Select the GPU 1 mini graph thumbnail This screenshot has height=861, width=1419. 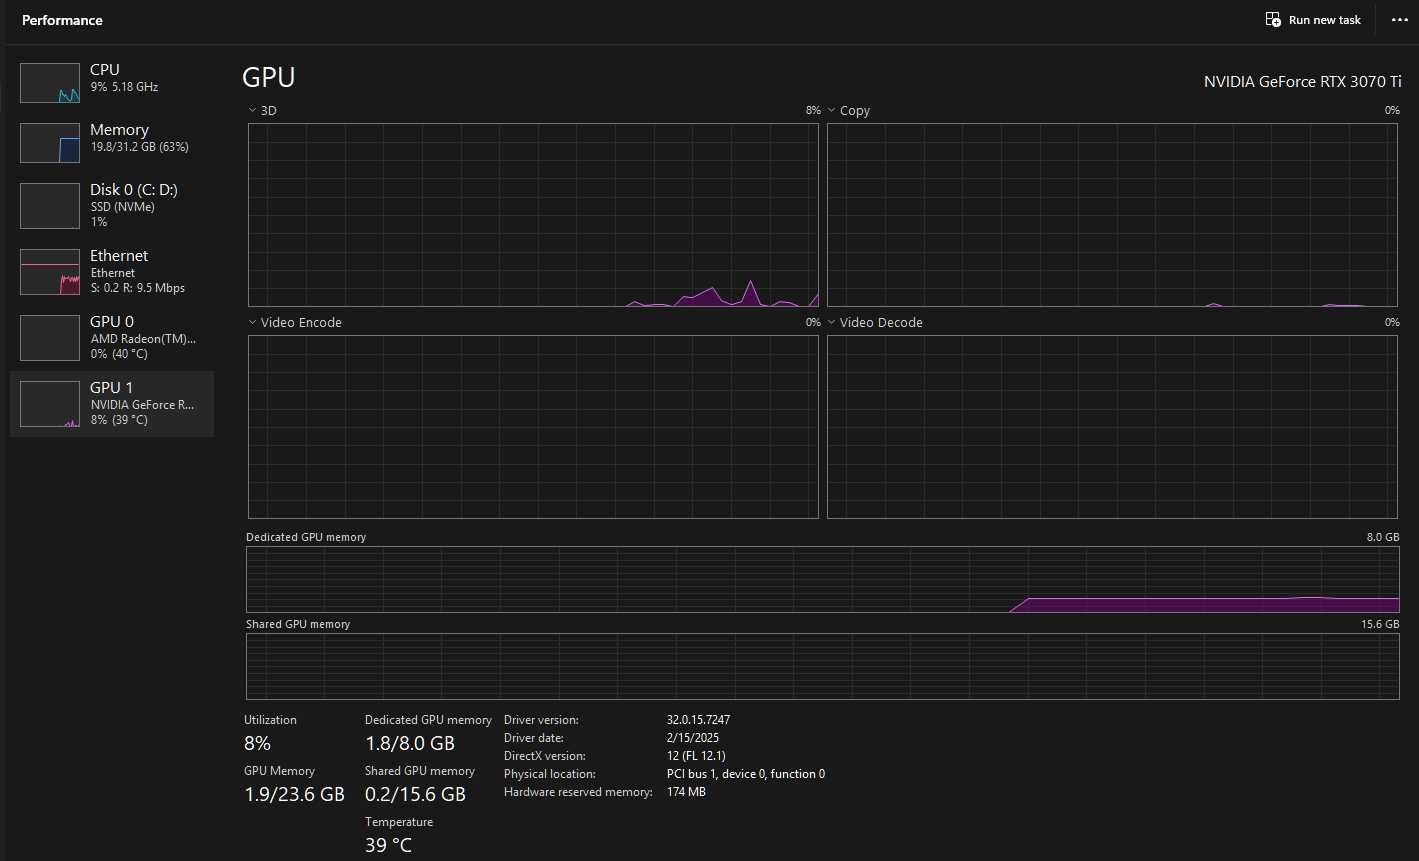(x=50, y=404)
